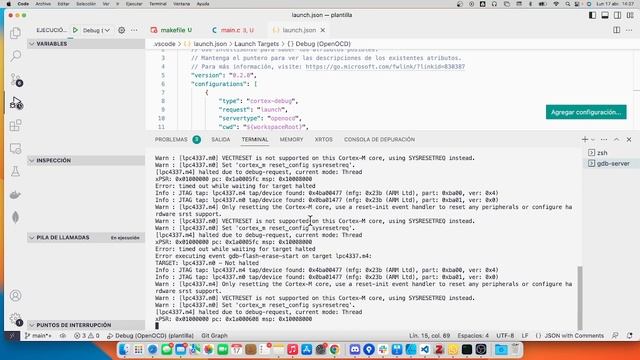Image resolution: width=640 pixels, height=360 pixels.
Task: Follow the go.microsoft.com fwlink URL
Action: [x=385, y=67]
